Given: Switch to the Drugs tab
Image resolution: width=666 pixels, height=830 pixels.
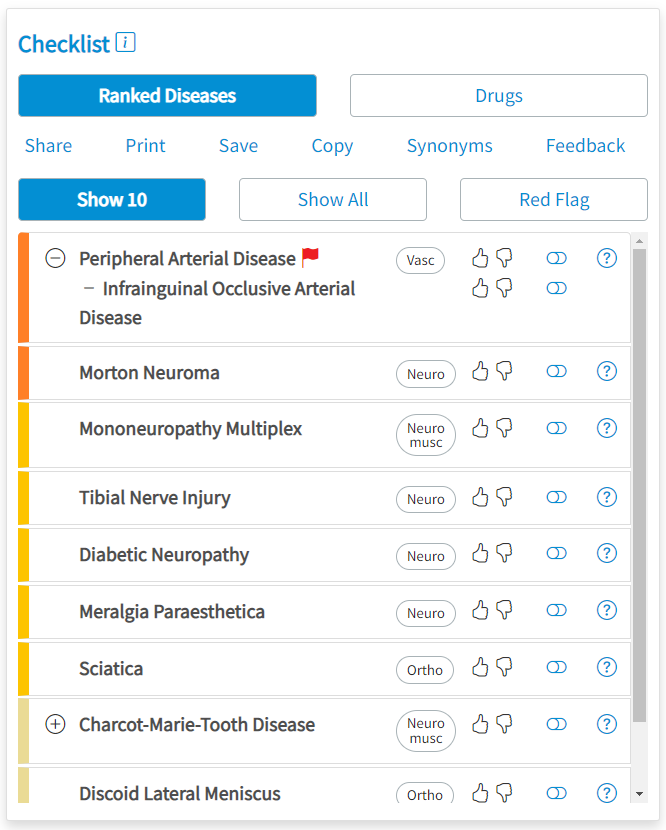Looking at the screenshot, I should tap(498, 96).
